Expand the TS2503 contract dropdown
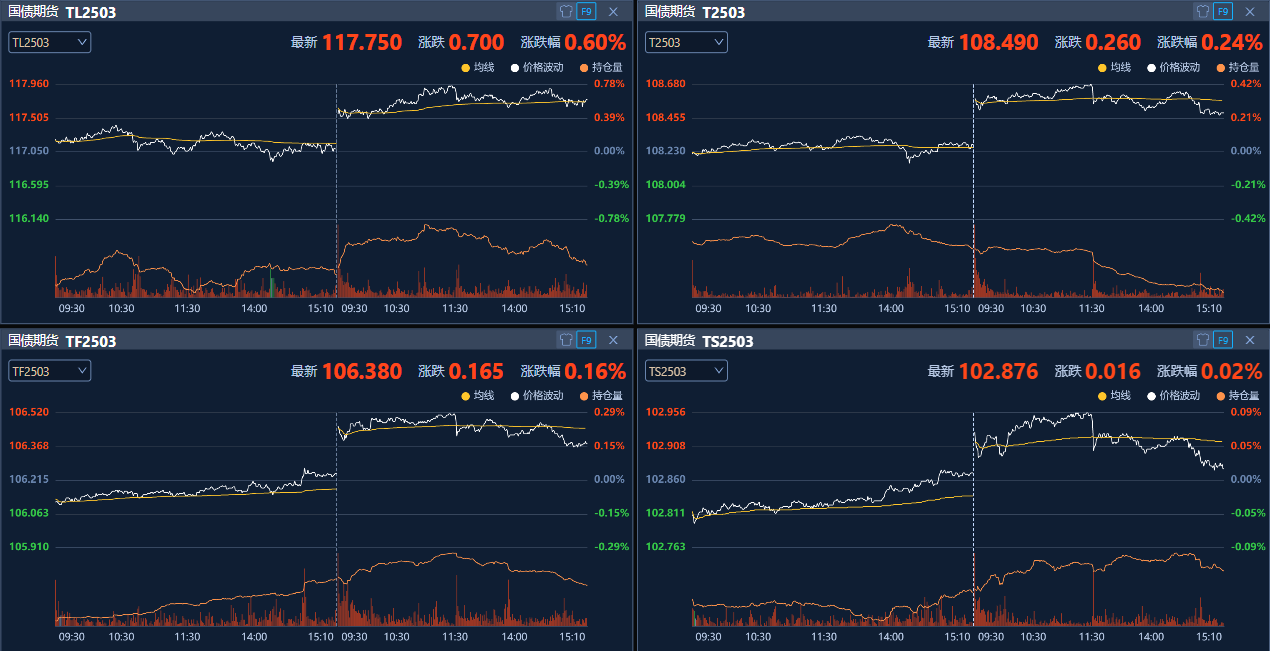This screenshot has height=651, width=1270. [x=686, y=371]
